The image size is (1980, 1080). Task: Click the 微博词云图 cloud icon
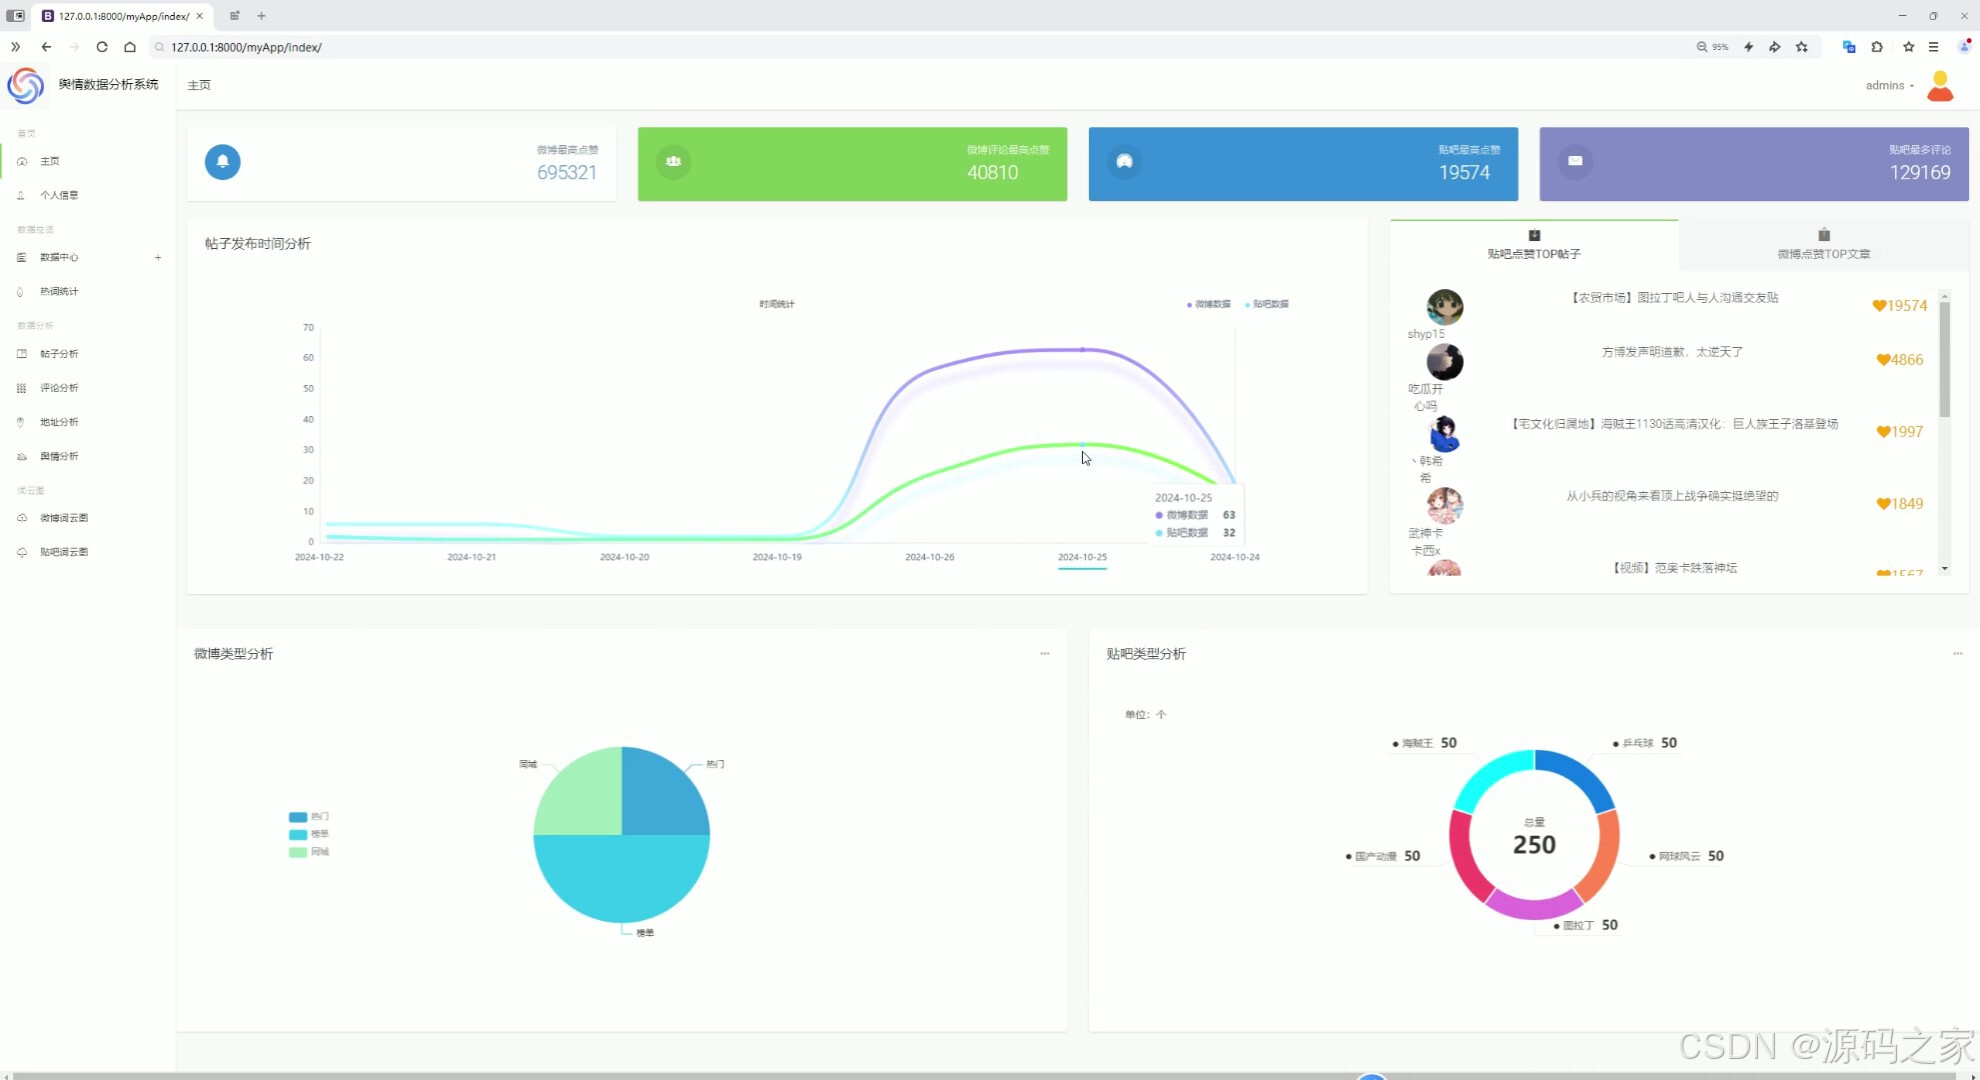point(21,518)
